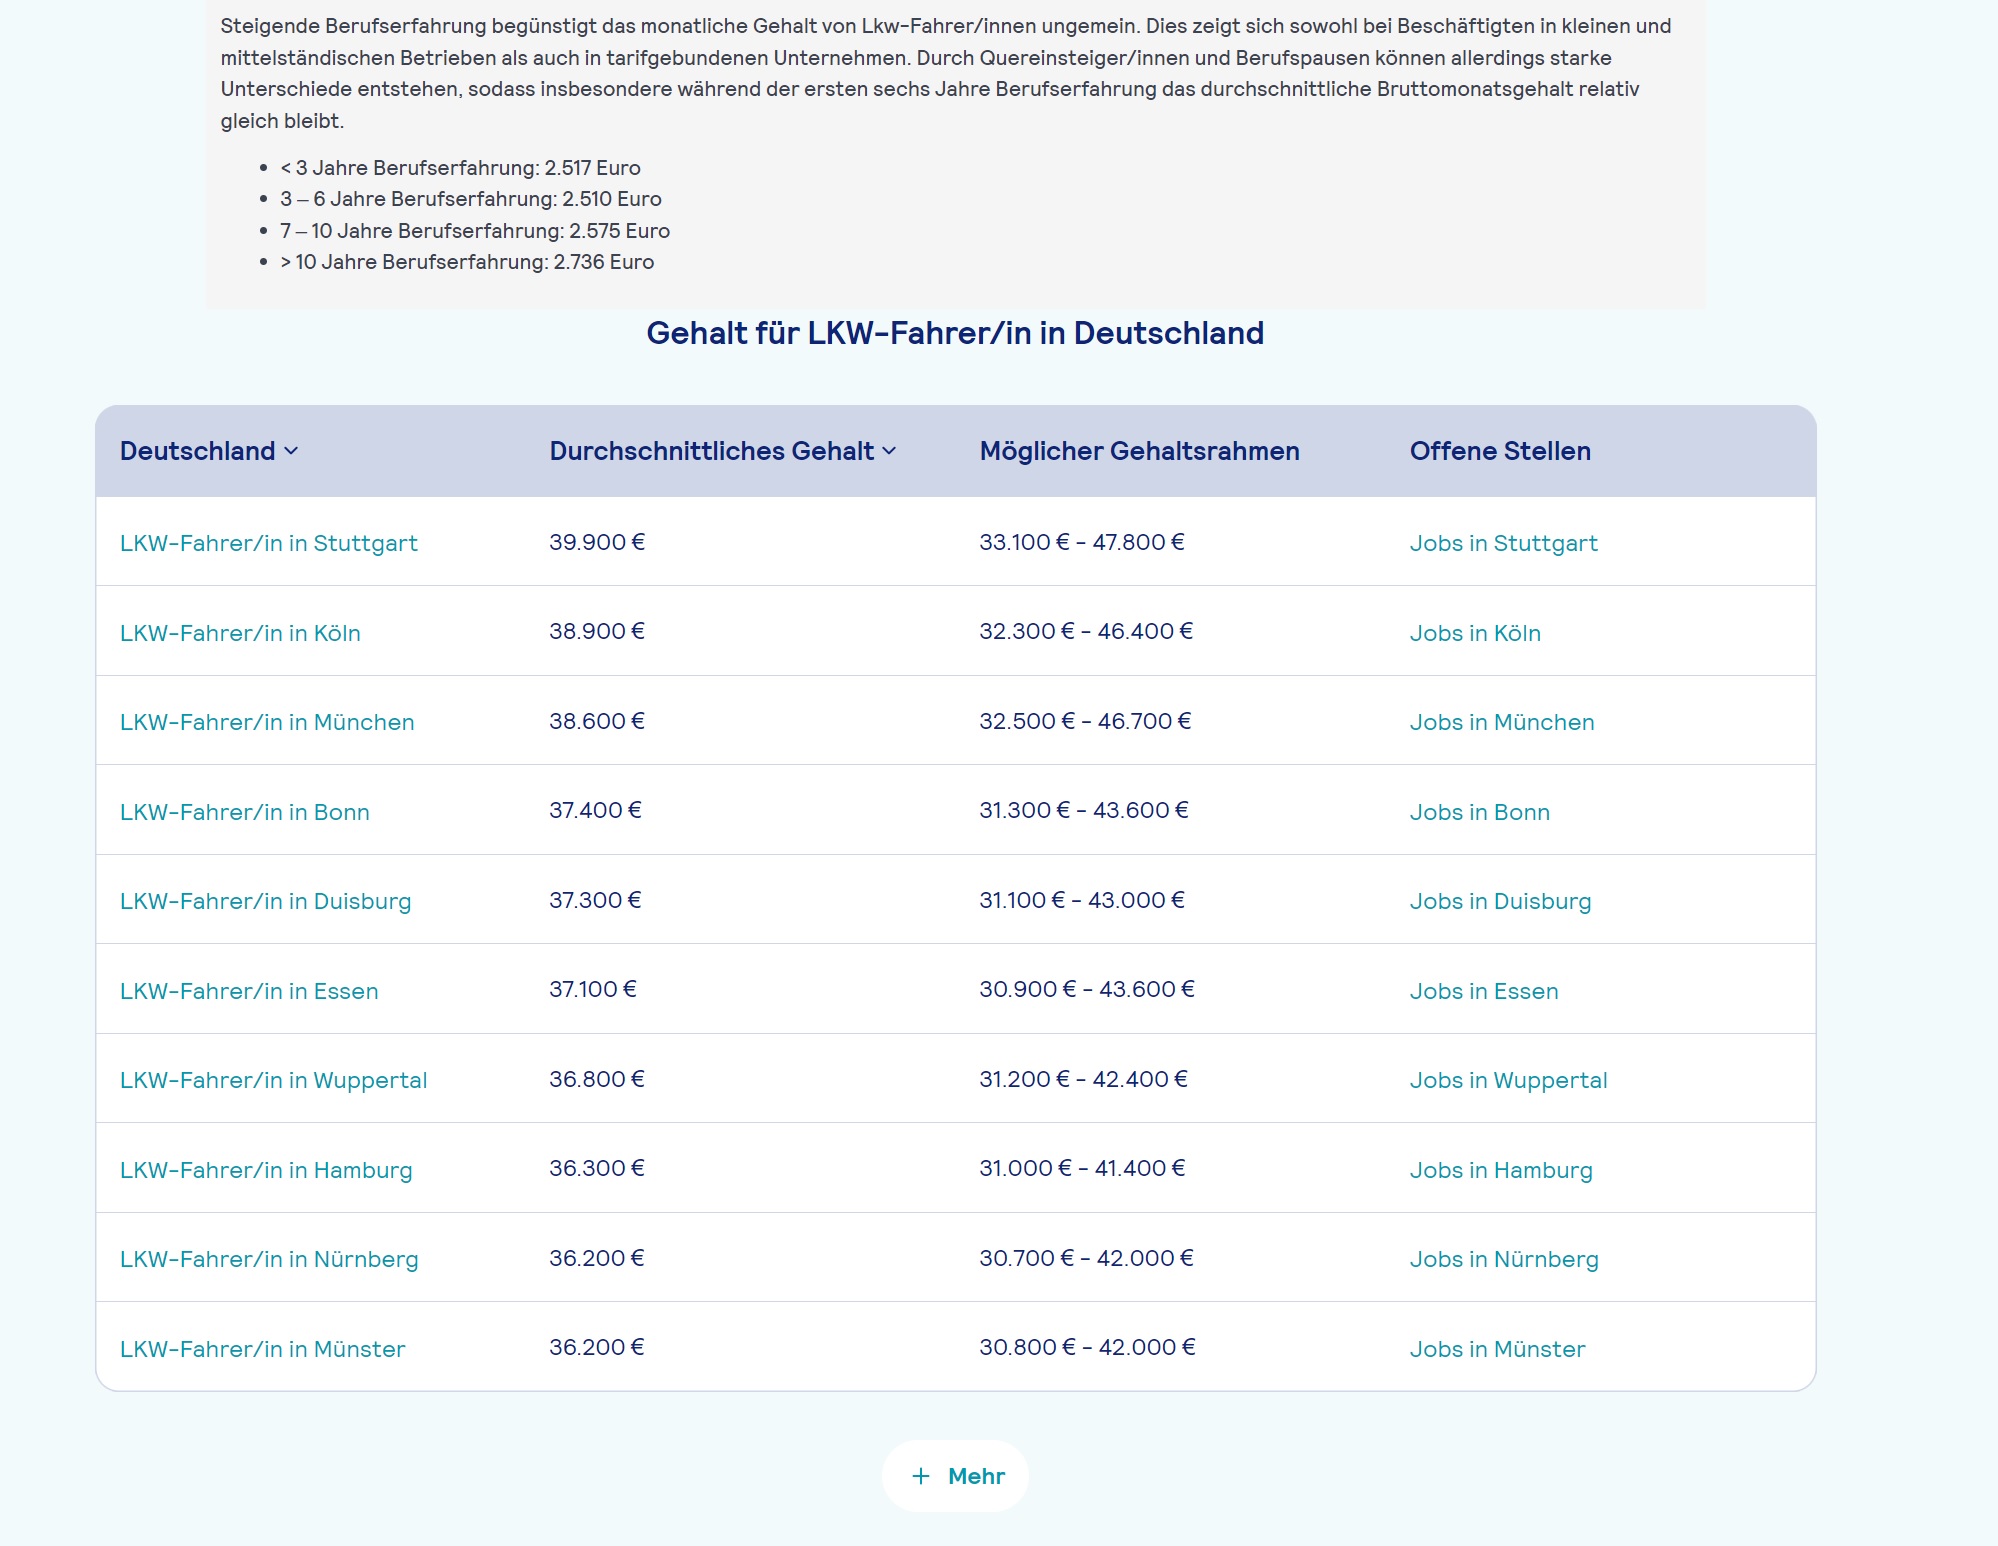
Task: Click LKW-Fahrer/in in Essen link
Action: (x=249, y=991)
